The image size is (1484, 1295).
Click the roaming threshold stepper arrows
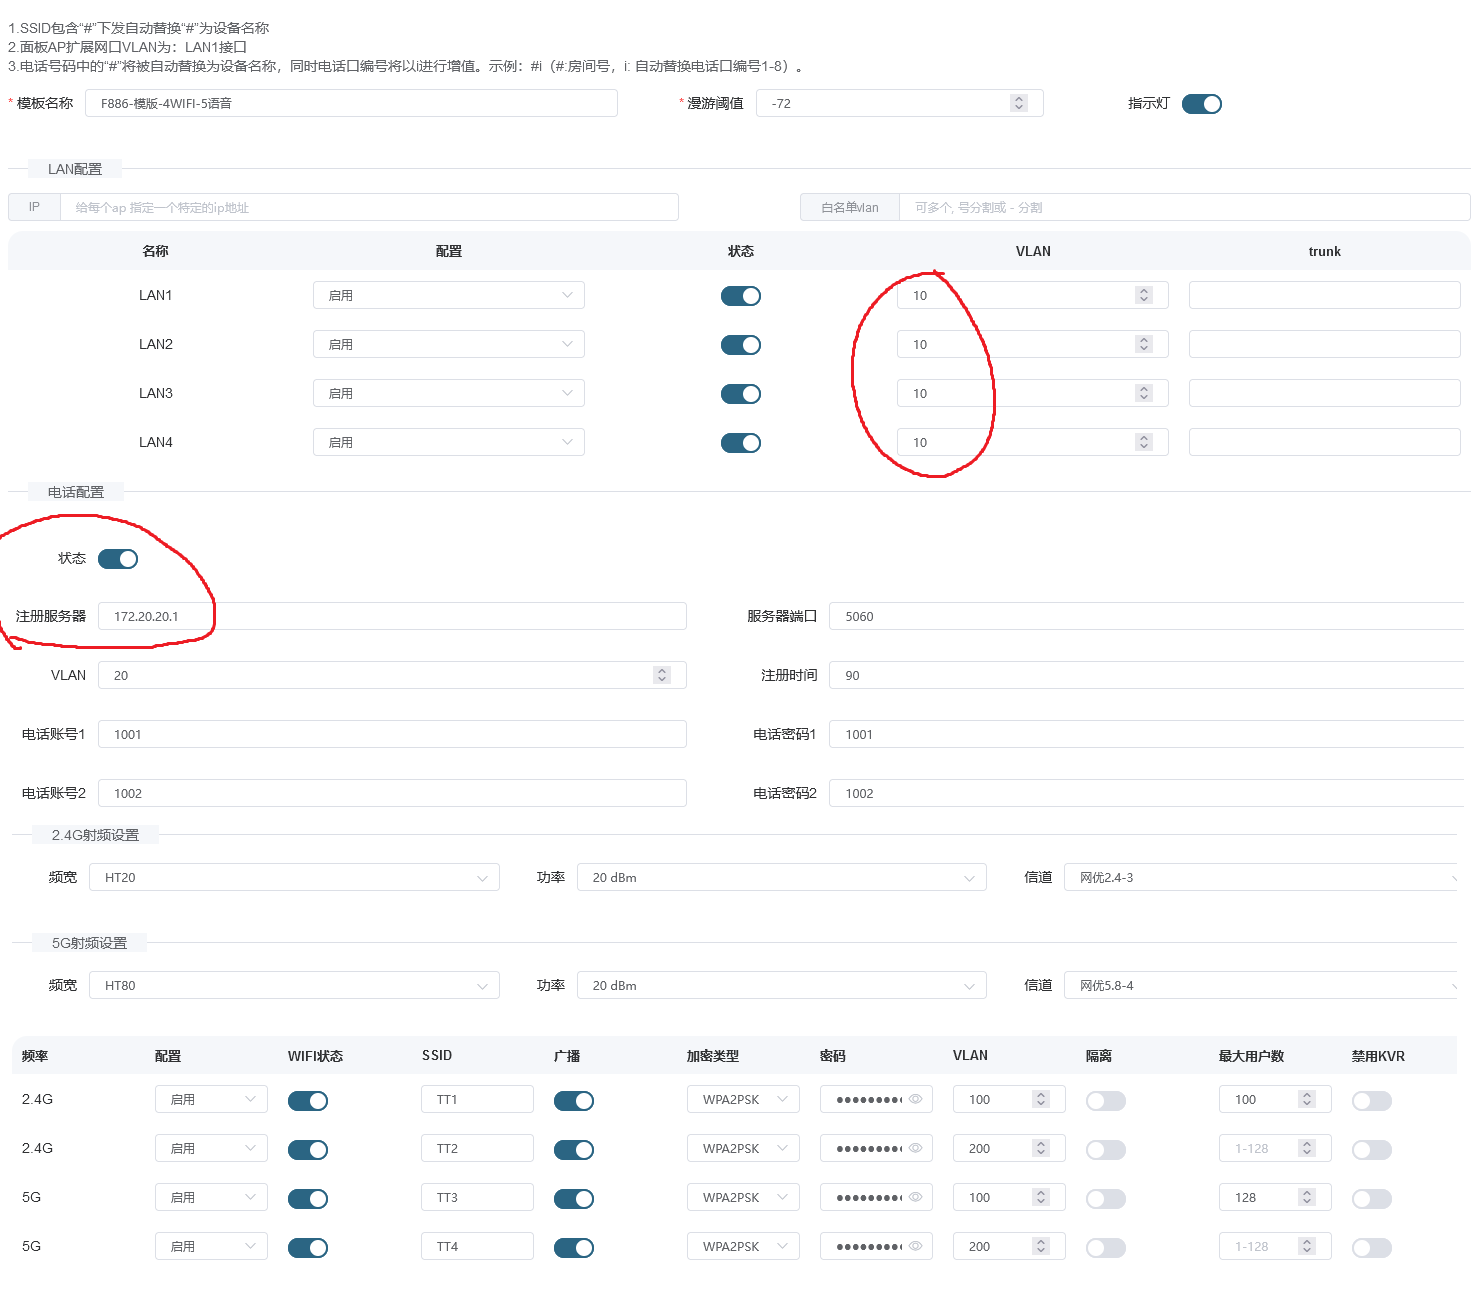pos(1018,103)
